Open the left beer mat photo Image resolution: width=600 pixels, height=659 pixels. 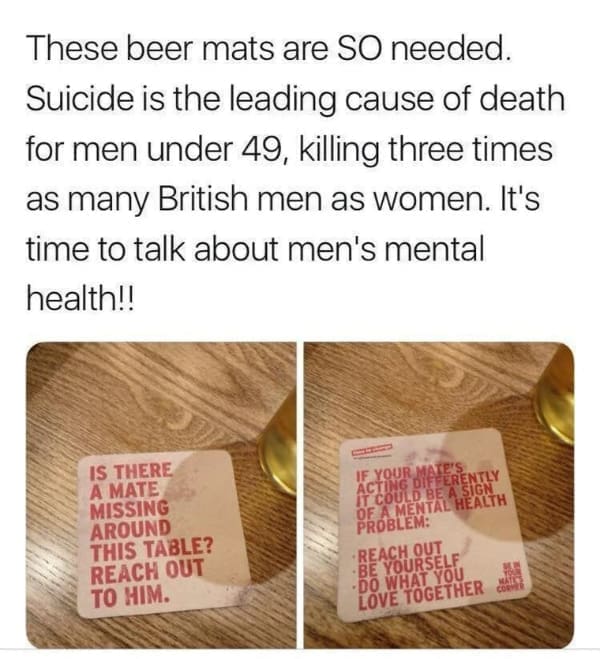pyautogui.click(x=161, y=495)
